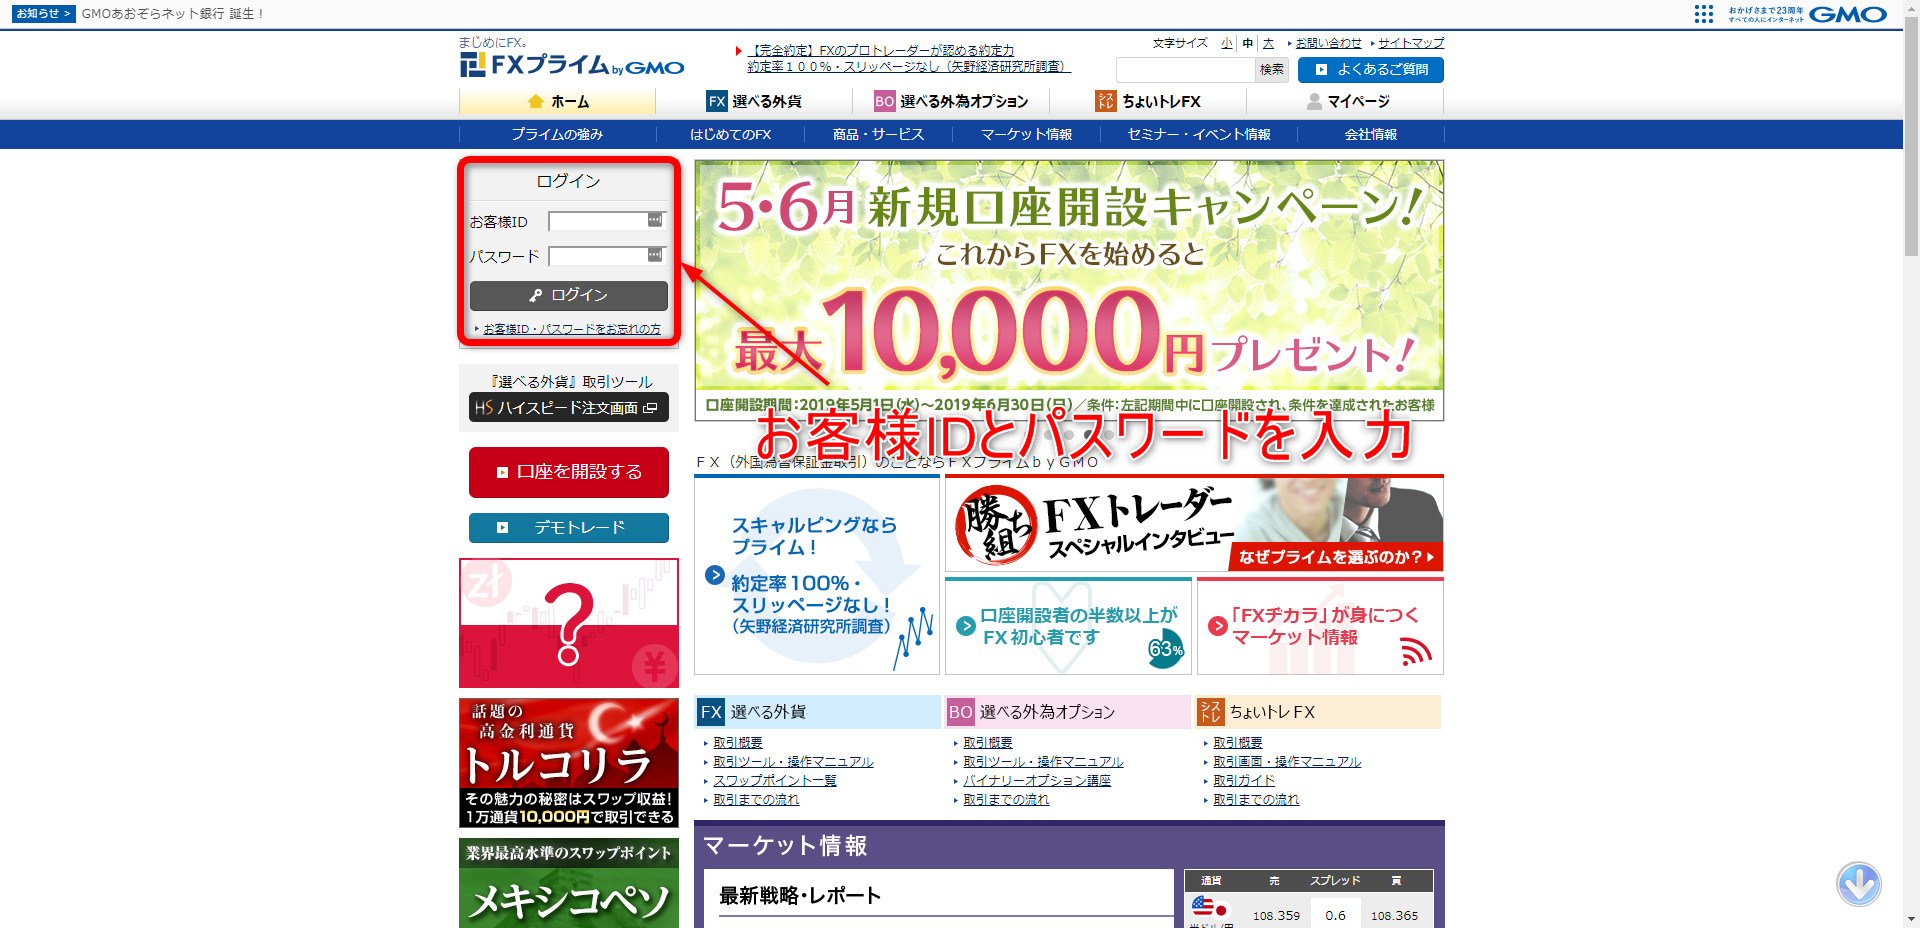Click the blue down-arrow scroll icon

(x=1858, y=884)
